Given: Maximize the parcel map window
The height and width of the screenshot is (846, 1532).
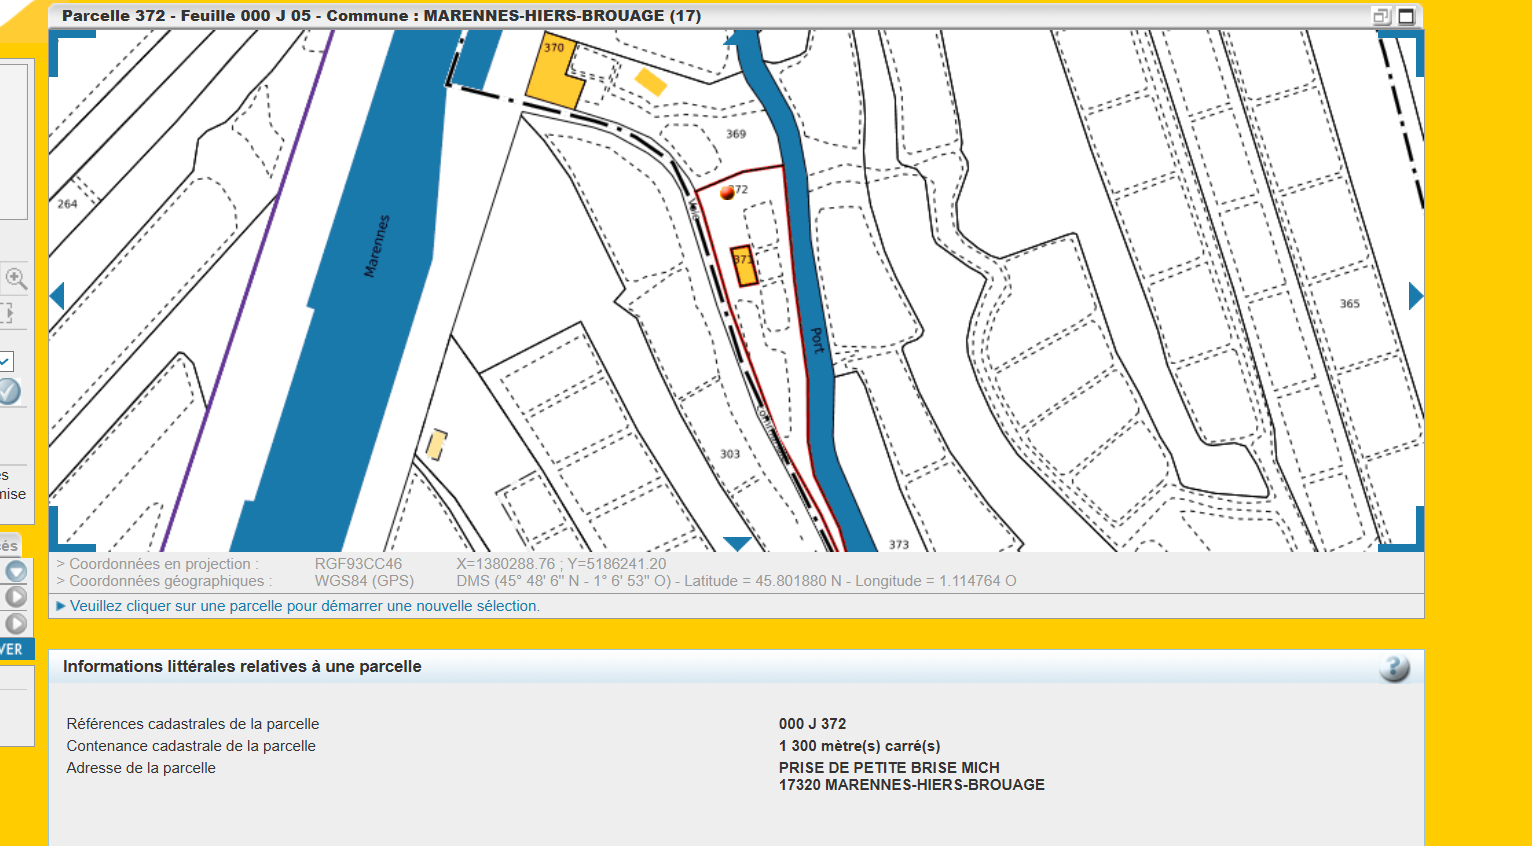Looking at the screenshot, I should tap(1406, 16).
